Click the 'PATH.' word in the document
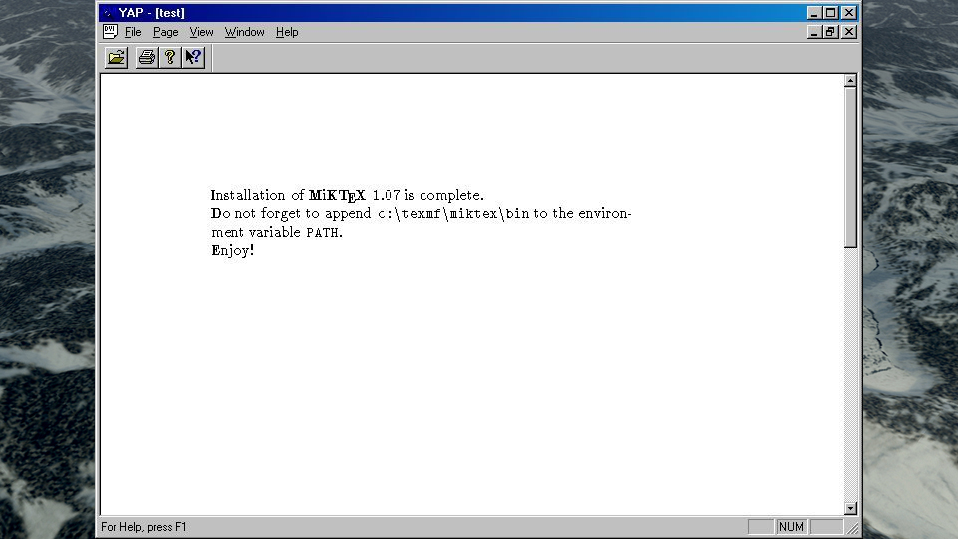This screenshot has height=539, width=958. (324, 233)
